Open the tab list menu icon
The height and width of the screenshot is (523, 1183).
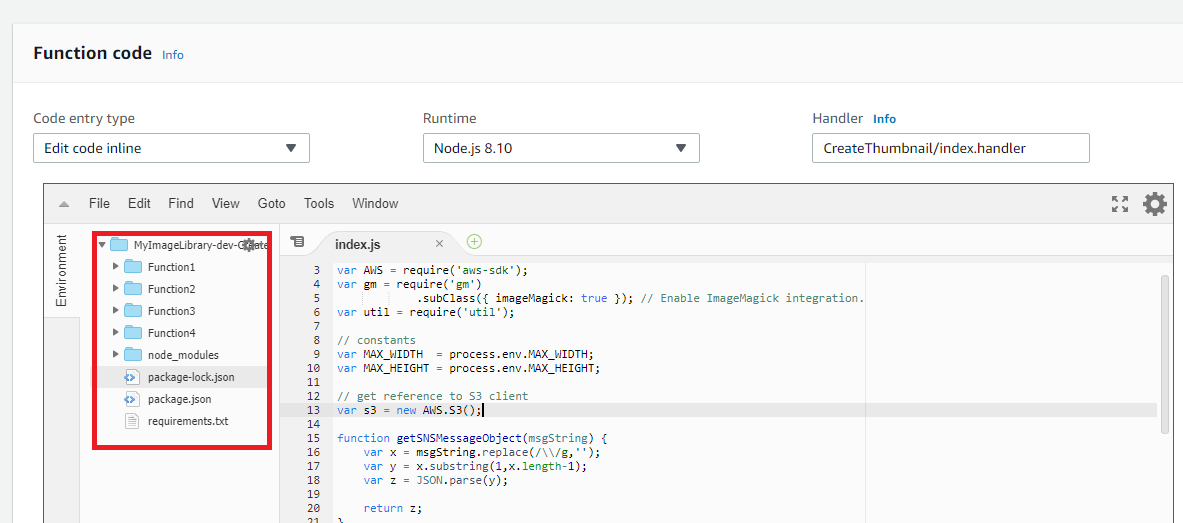[x=297, y=242]
